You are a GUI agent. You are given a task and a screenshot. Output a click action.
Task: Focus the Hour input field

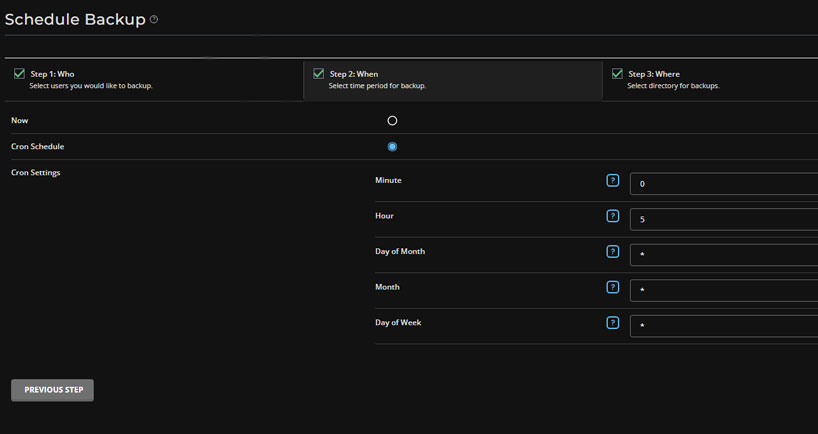point(724,219)
